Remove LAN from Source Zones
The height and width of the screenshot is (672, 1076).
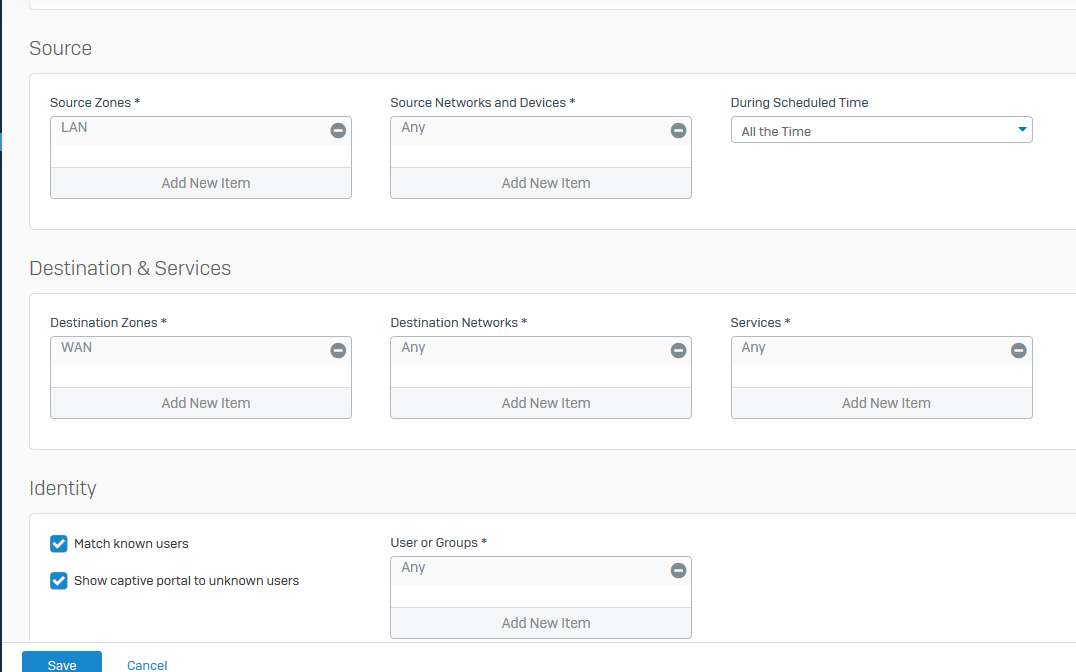(x=338, y=131)
